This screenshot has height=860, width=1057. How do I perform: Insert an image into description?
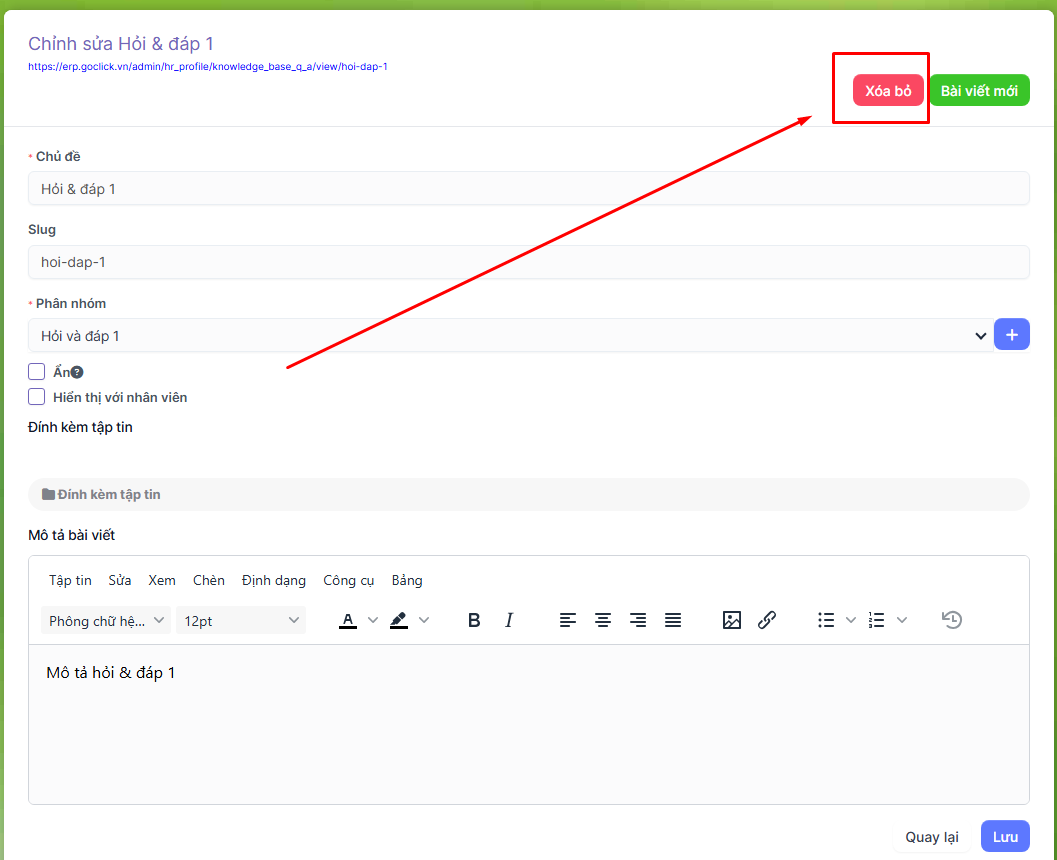pyautogui.click(x=732, y=620)
